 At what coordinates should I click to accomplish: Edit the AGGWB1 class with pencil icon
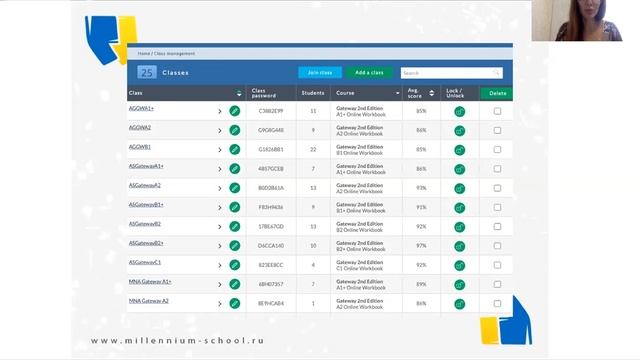pyautogui.click(x=235, y=149)
